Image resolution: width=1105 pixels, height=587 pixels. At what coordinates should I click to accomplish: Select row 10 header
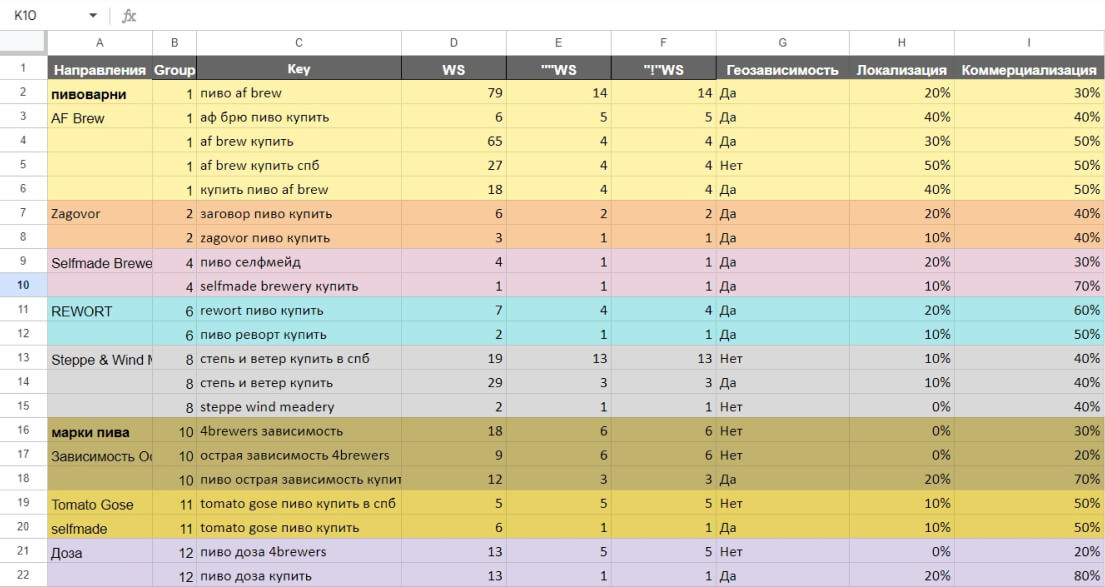23,285
